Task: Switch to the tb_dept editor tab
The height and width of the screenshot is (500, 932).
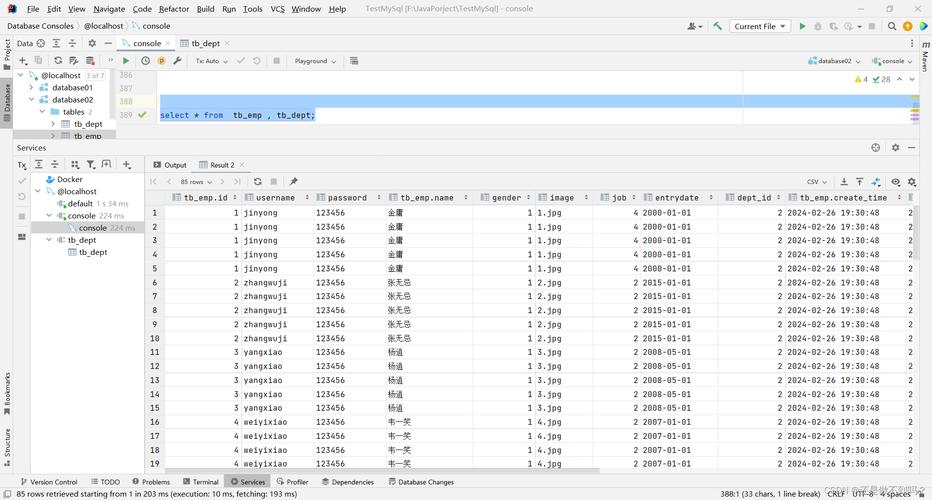Action: click(x=205, y=43)
